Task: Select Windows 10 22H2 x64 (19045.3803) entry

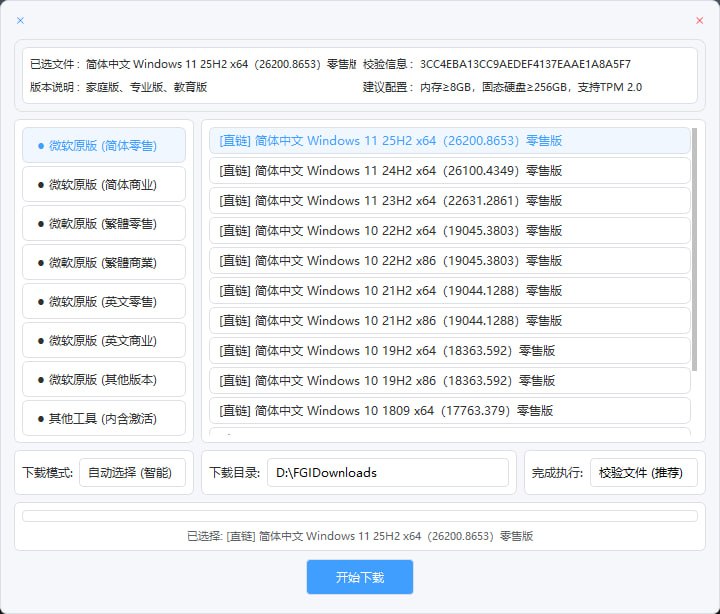Action: (x=450, y=231)
